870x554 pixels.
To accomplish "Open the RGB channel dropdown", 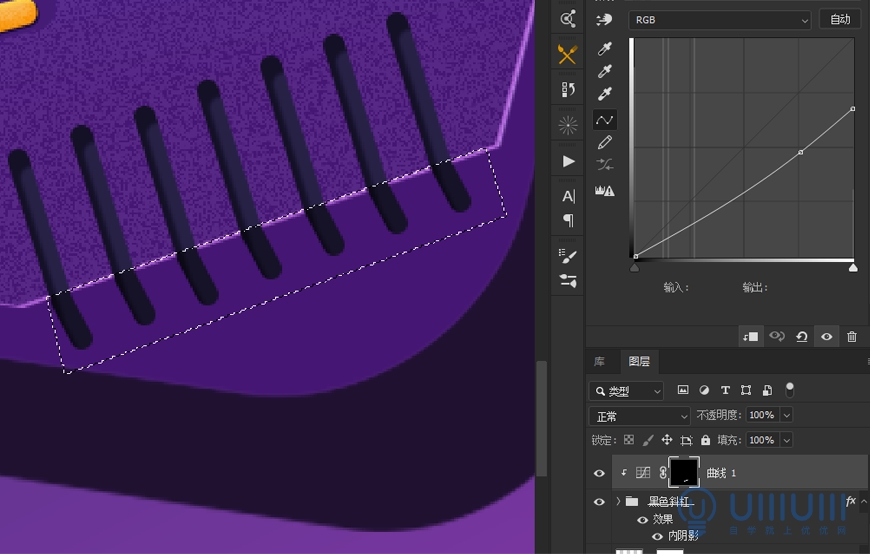I will click(x=720, y=20).
